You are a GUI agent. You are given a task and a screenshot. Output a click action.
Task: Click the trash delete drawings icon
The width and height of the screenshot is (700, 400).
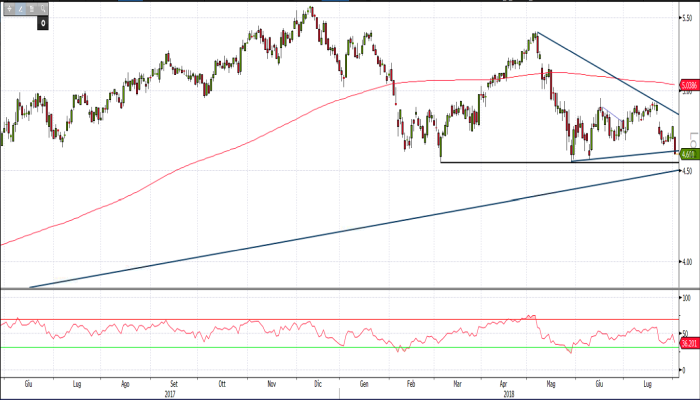32,8
